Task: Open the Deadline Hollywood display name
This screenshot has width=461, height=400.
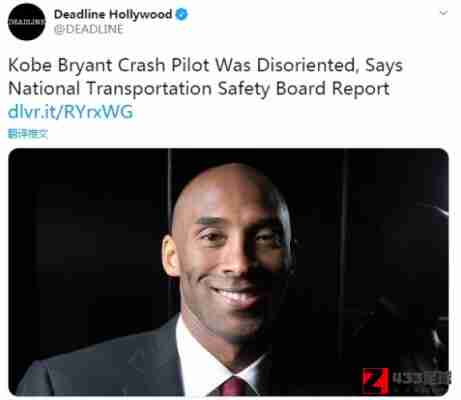Action: tap(113, 14)
